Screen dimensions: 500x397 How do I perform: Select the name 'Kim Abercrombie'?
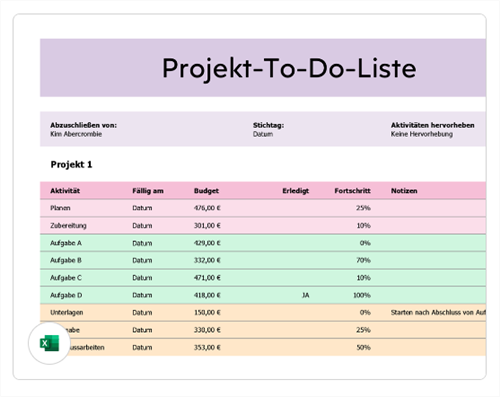point(76,134)
